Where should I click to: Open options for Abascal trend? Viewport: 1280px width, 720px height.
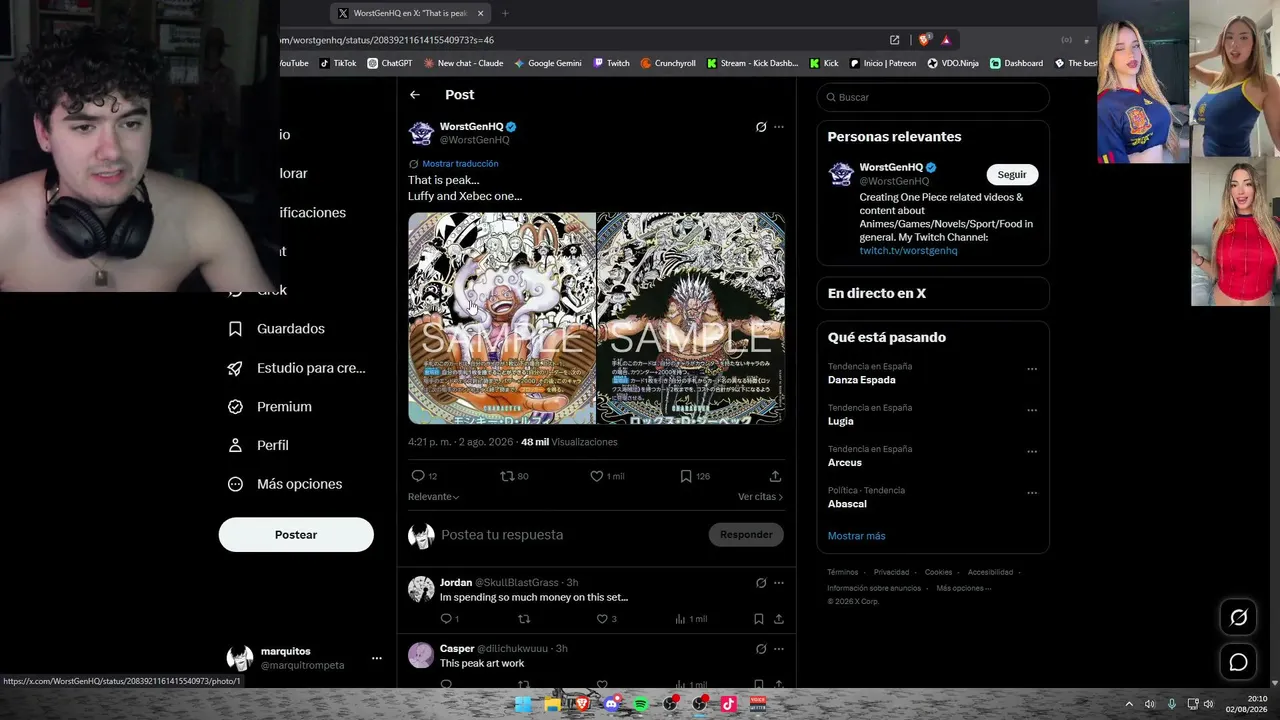tap(1032, 493)
